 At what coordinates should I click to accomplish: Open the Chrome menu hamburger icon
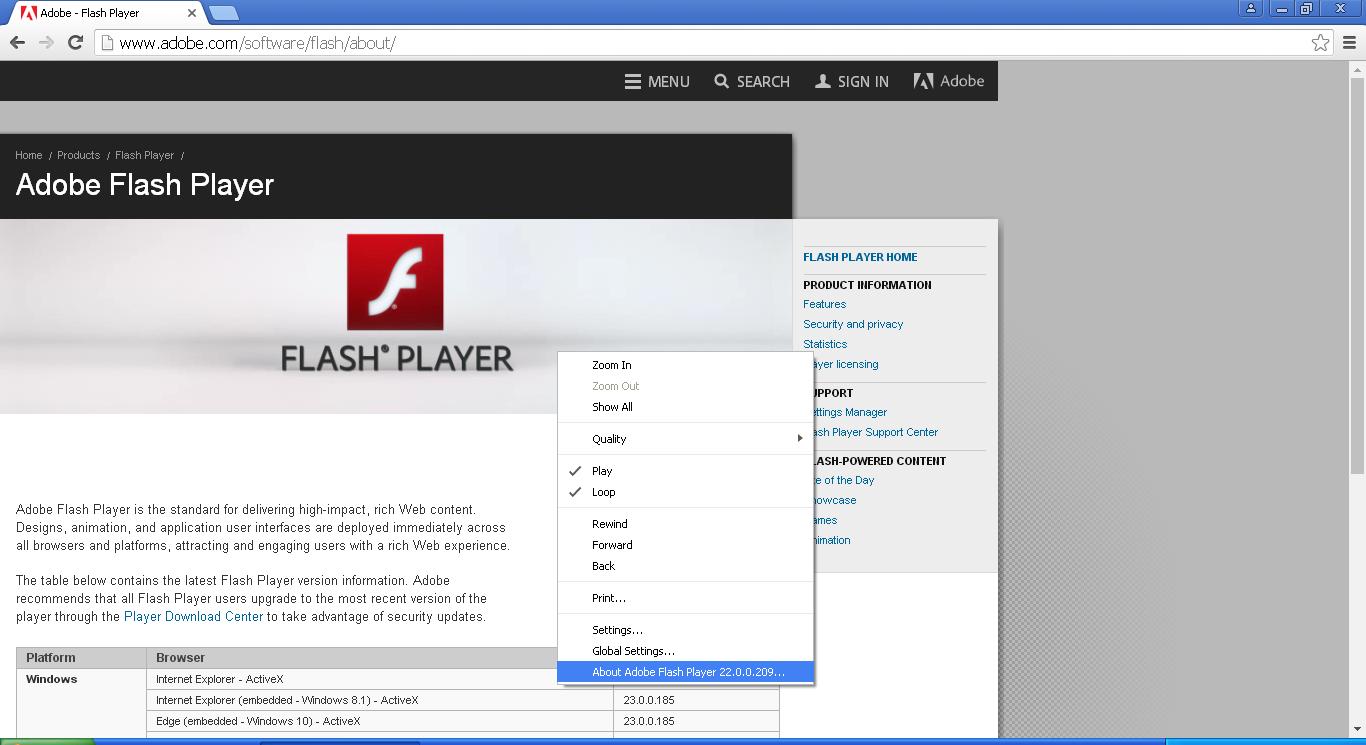pyautogui.click(x=1349, y=42)
